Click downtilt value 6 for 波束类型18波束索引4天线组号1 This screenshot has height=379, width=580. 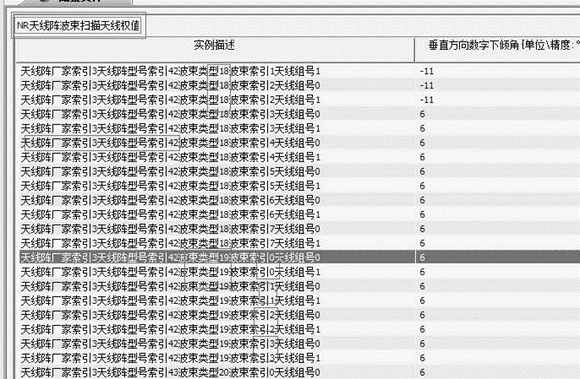click(x=422, y=157)
